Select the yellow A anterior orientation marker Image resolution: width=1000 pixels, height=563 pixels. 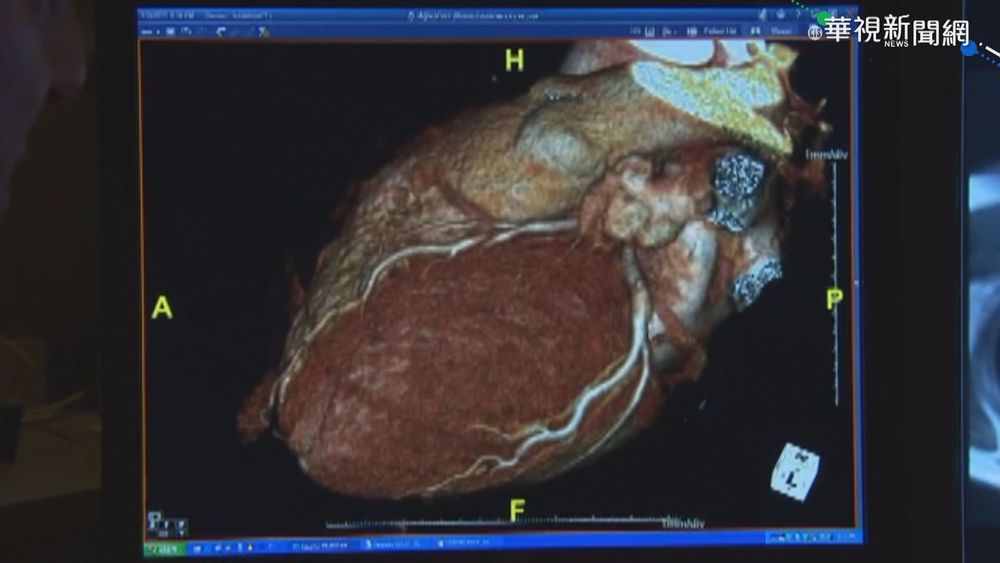(161, 308)
